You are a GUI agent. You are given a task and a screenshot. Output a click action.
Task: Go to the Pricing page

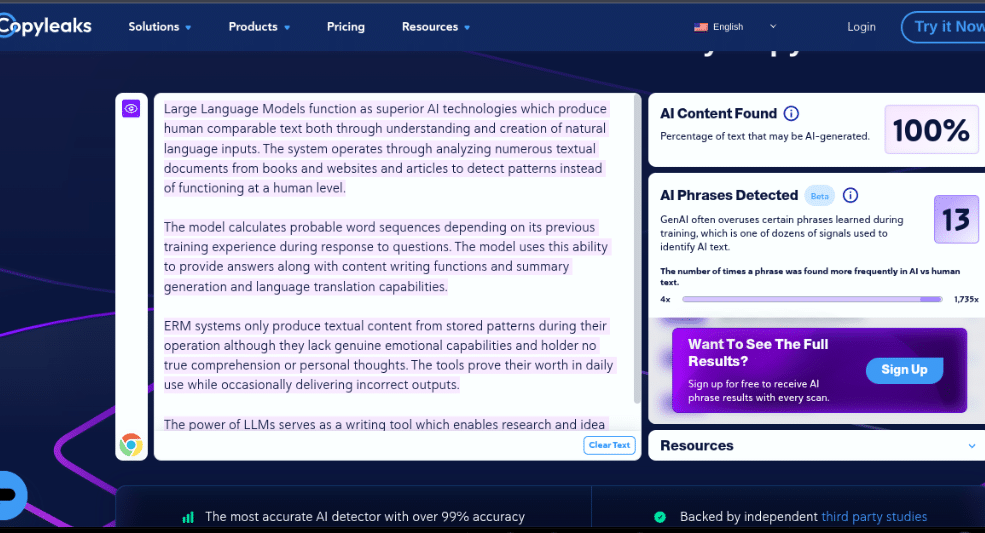tap(346, 27)
